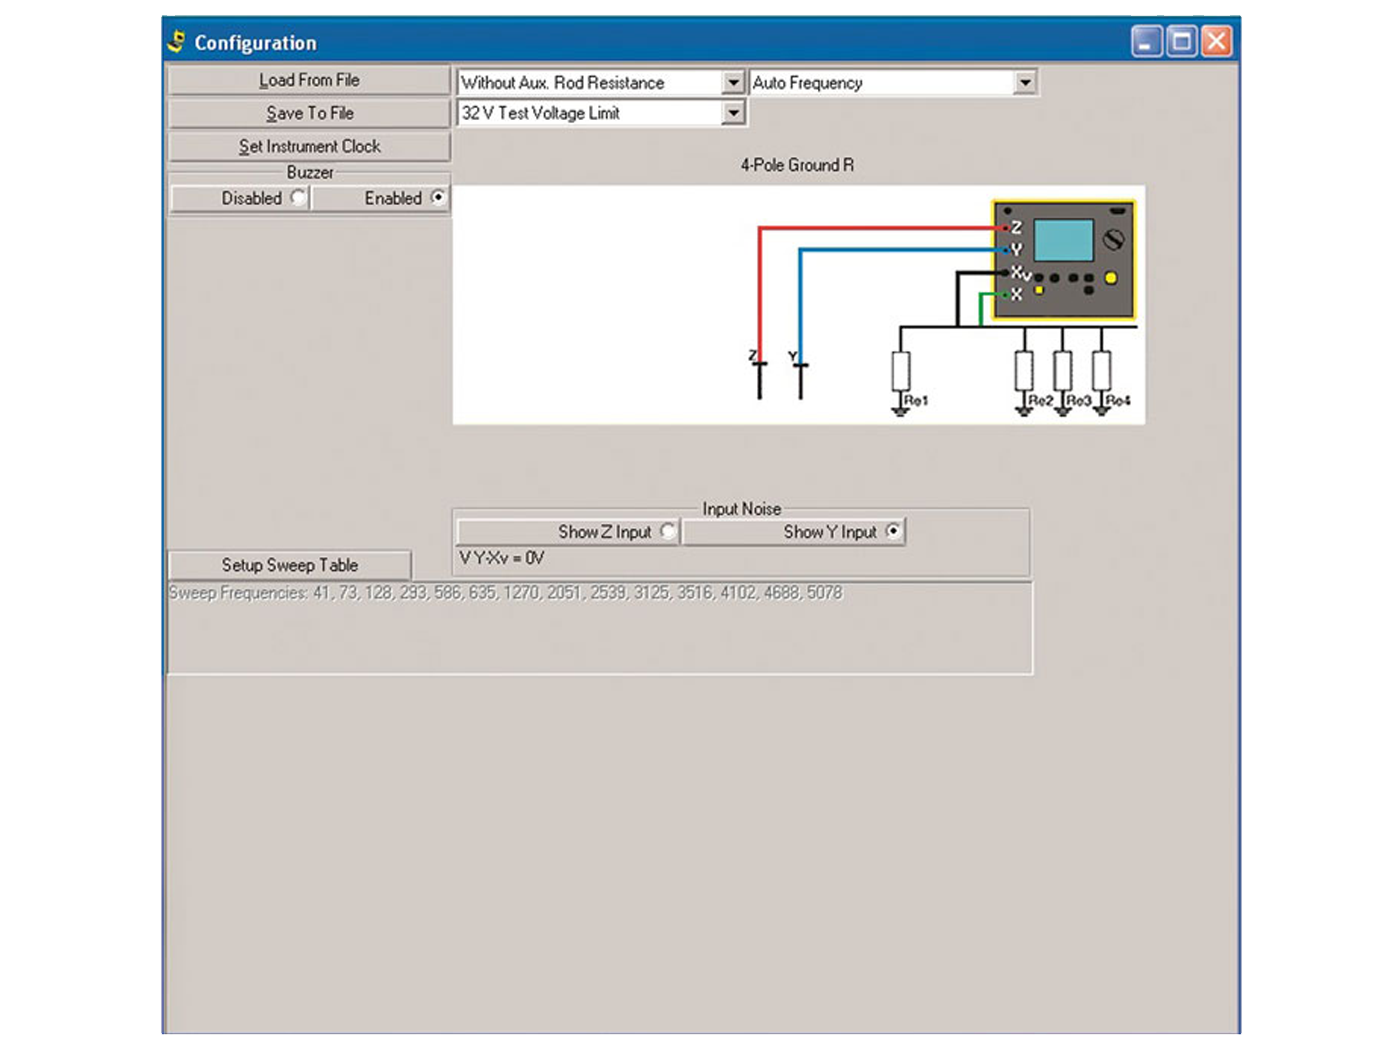This screenshot has width=1400, height=1050.
Task: Open the Auto Frequency dropdown list
Action: (1025, 83)
